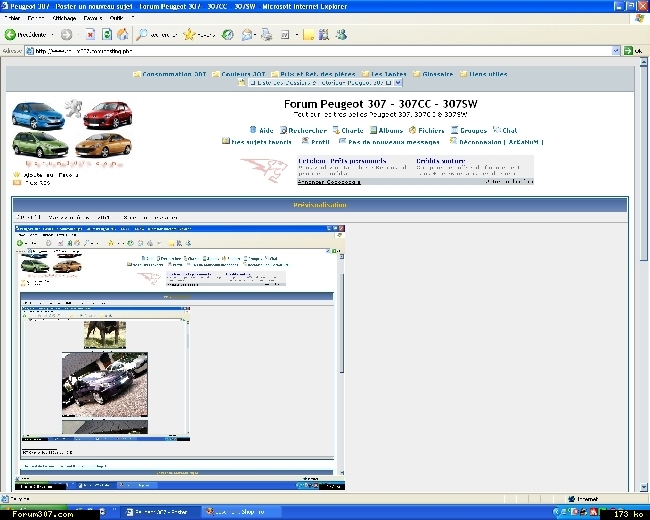The width and height of the screenshot is (650, 520).
Task: Open the Précédente back history dropdown arrow
Action: pos(53,35)
